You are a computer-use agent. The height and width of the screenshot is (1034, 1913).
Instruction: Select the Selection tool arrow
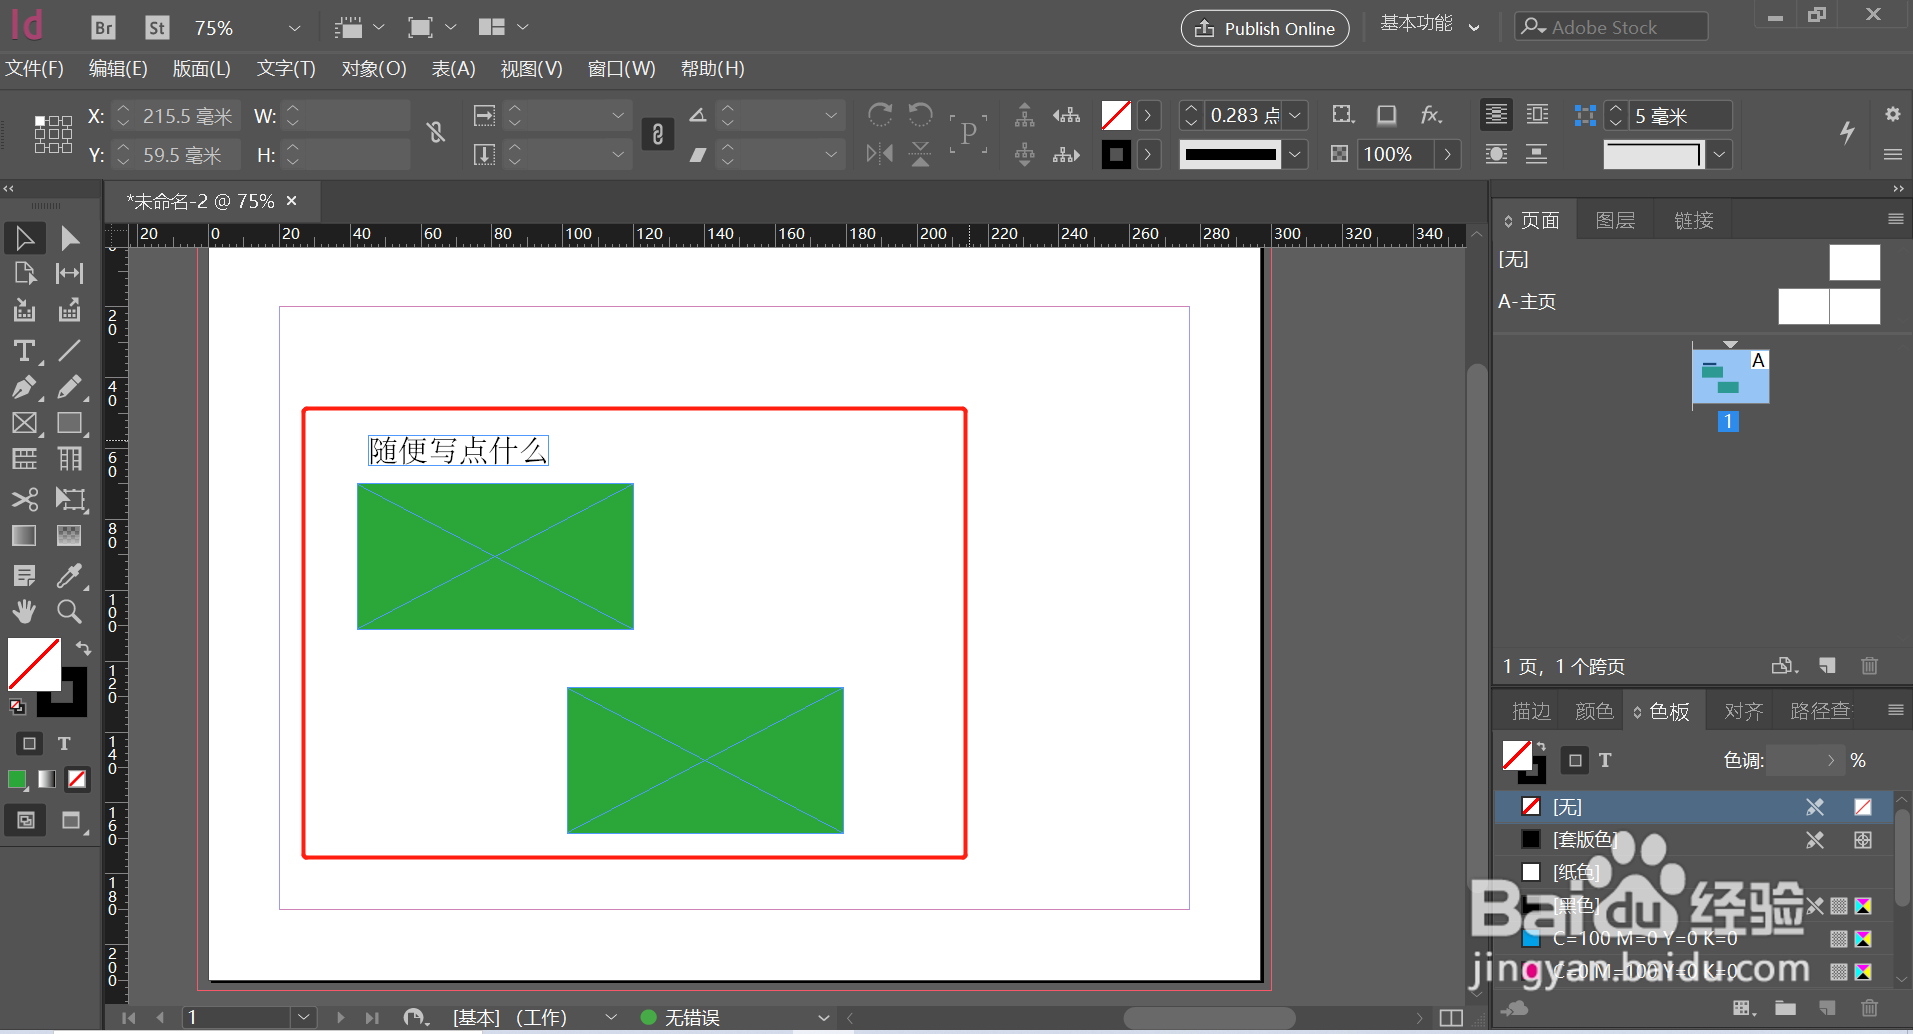[25, 238]
